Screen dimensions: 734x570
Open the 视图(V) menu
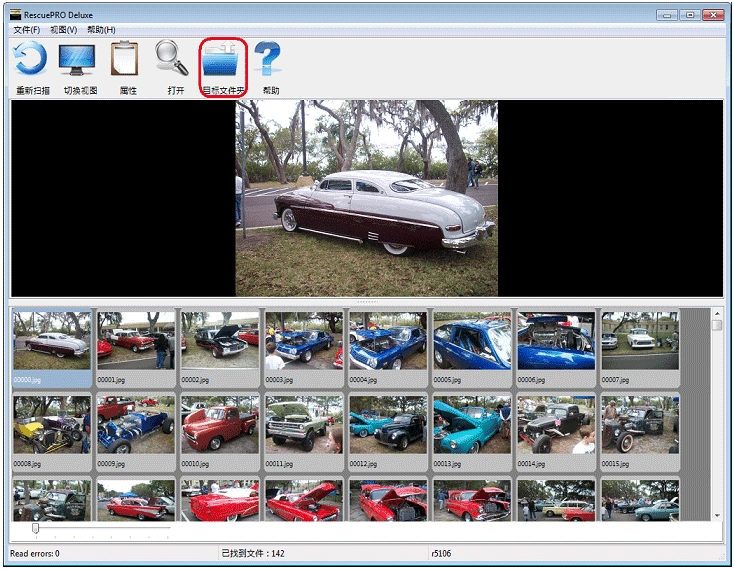click(63, 30)
